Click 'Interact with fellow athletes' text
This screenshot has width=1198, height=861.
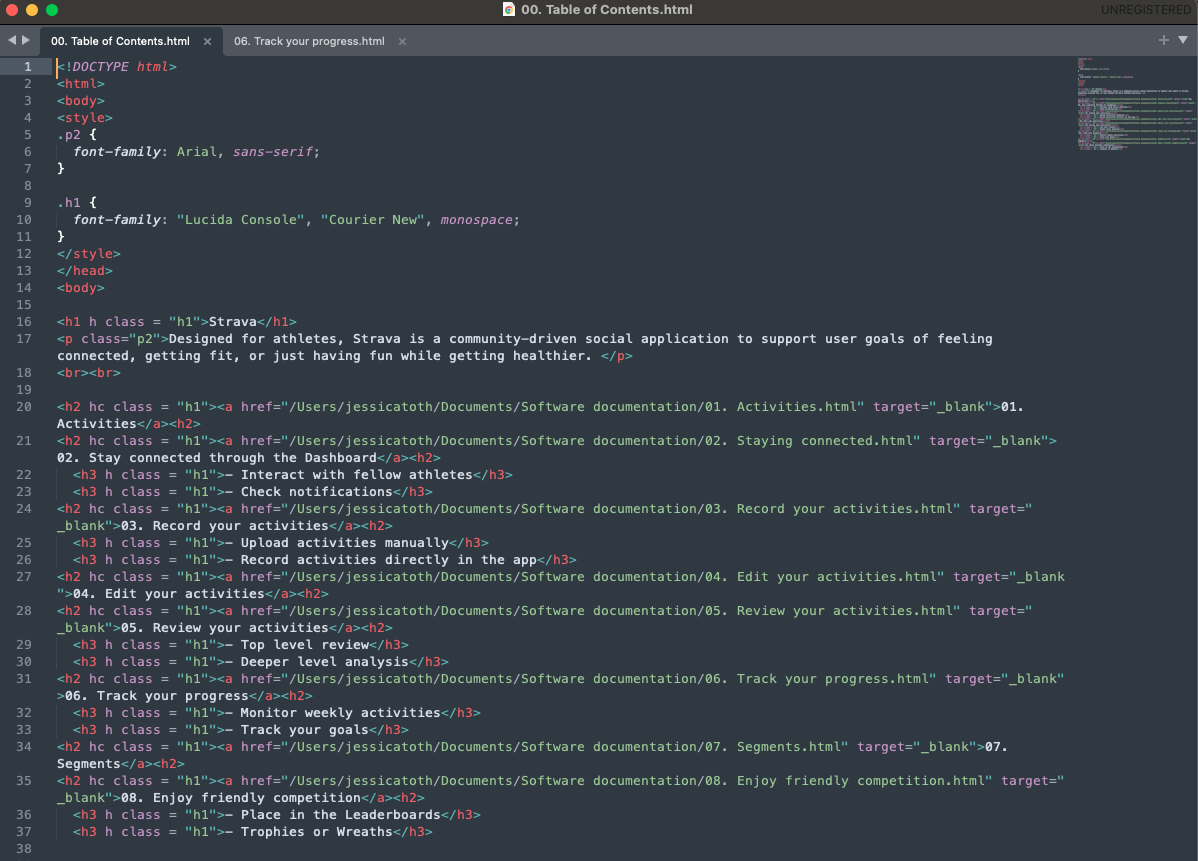(x=357, y=474)
